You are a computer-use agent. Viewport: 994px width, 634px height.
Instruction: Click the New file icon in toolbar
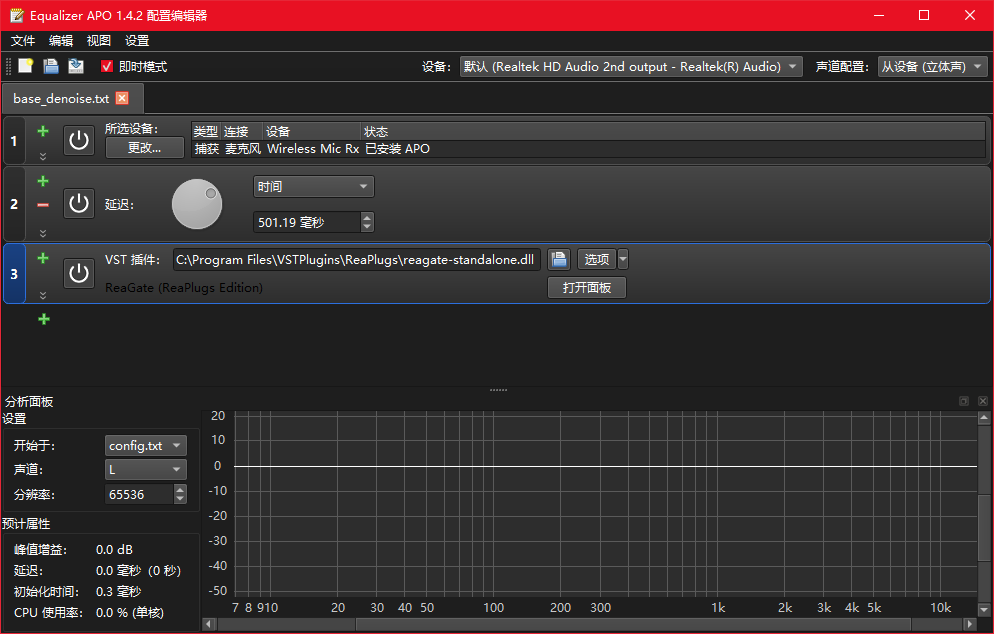(x=26, y=66)
